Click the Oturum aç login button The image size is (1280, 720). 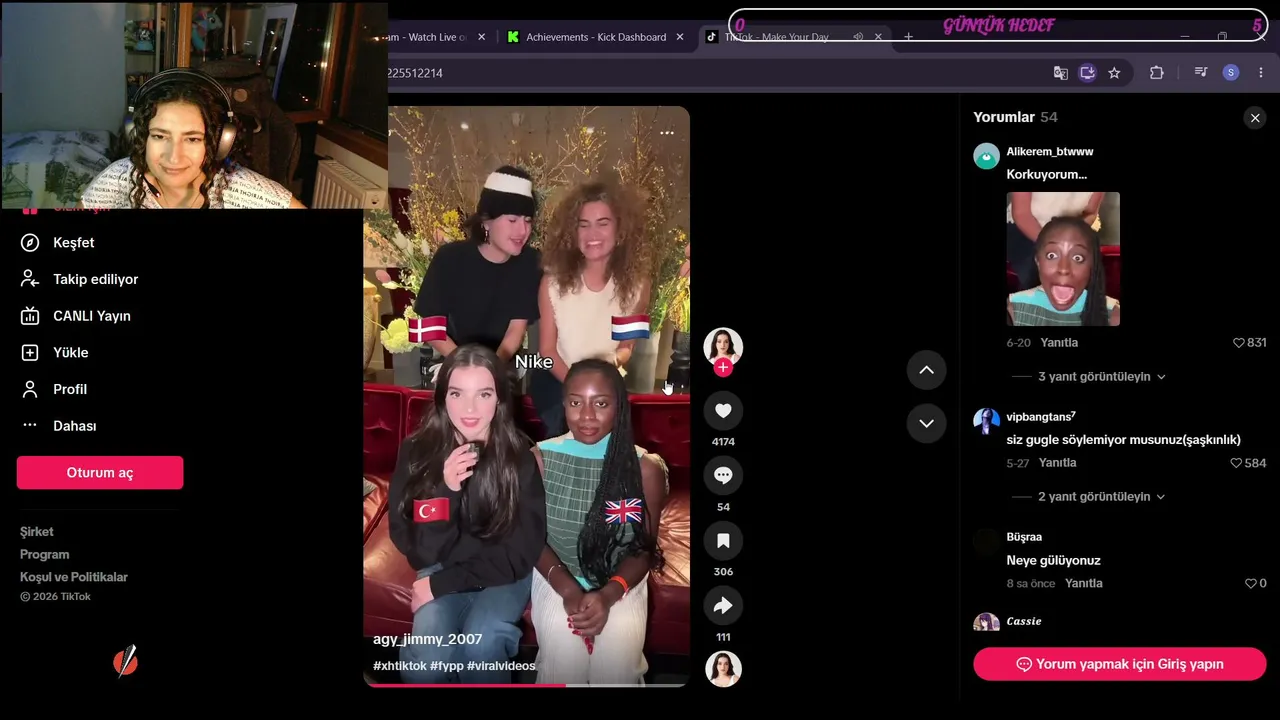pos(100,473)
